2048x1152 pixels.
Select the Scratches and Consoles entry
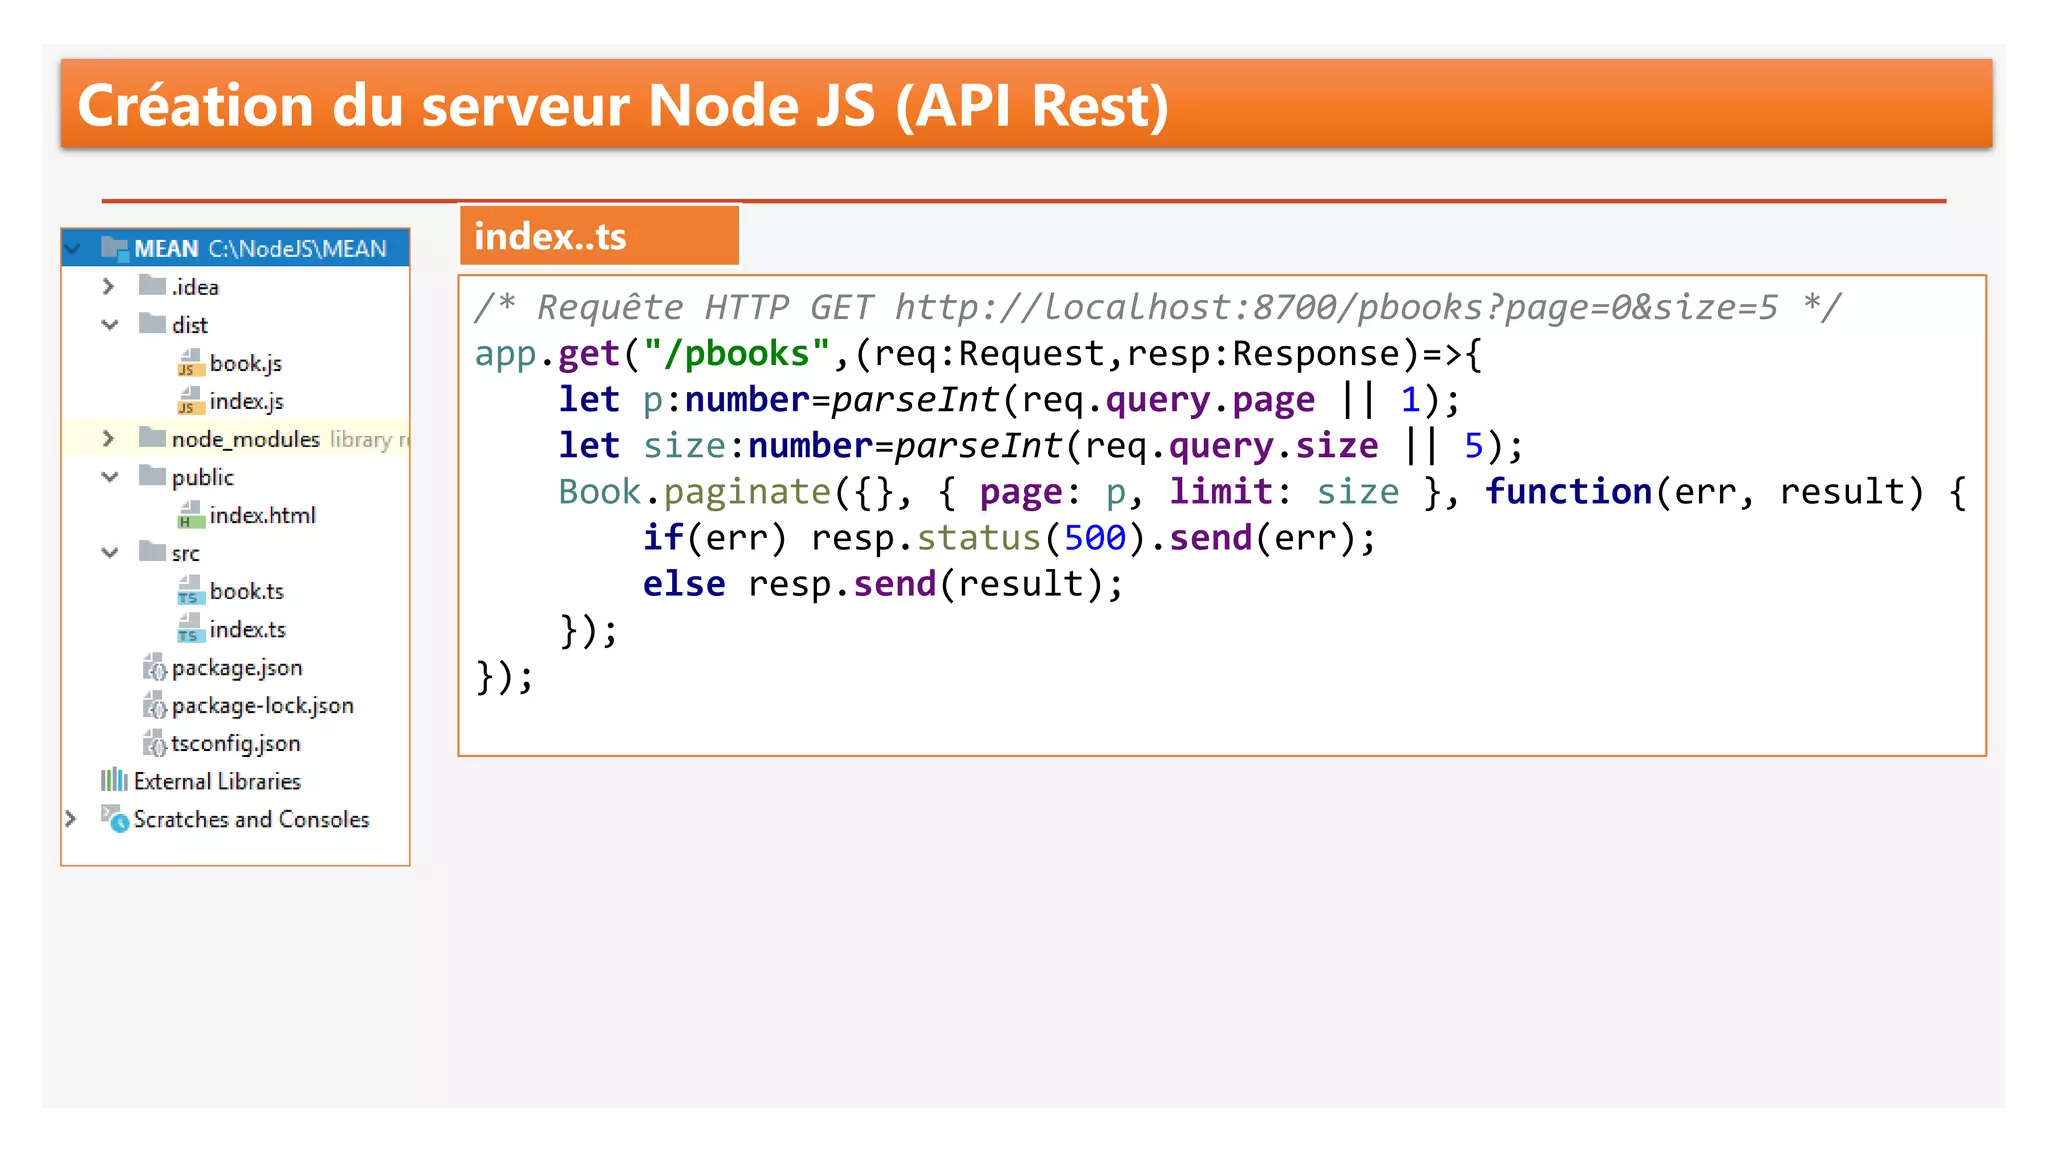[x=251, y=819]
